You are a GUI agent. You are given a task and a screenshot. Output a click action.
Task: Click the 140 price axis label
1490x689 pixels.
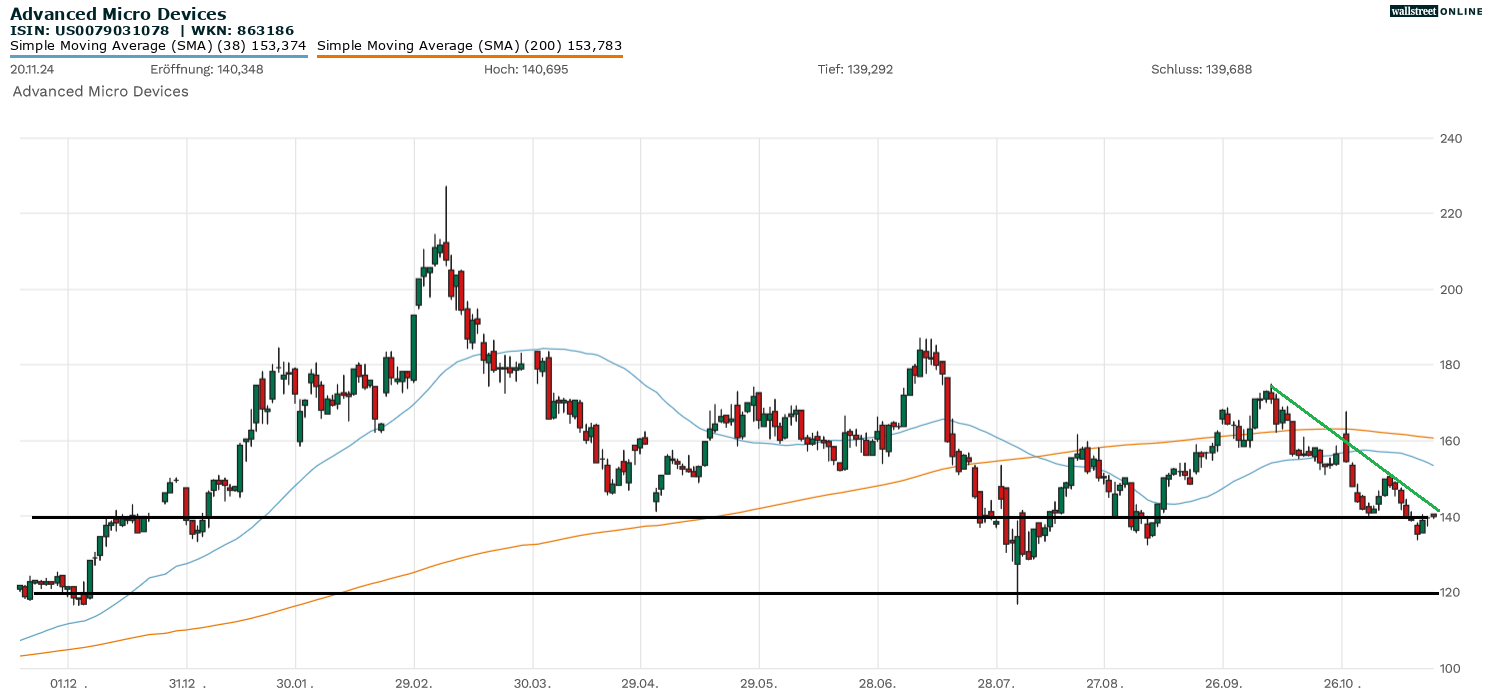click(1452, 517)
